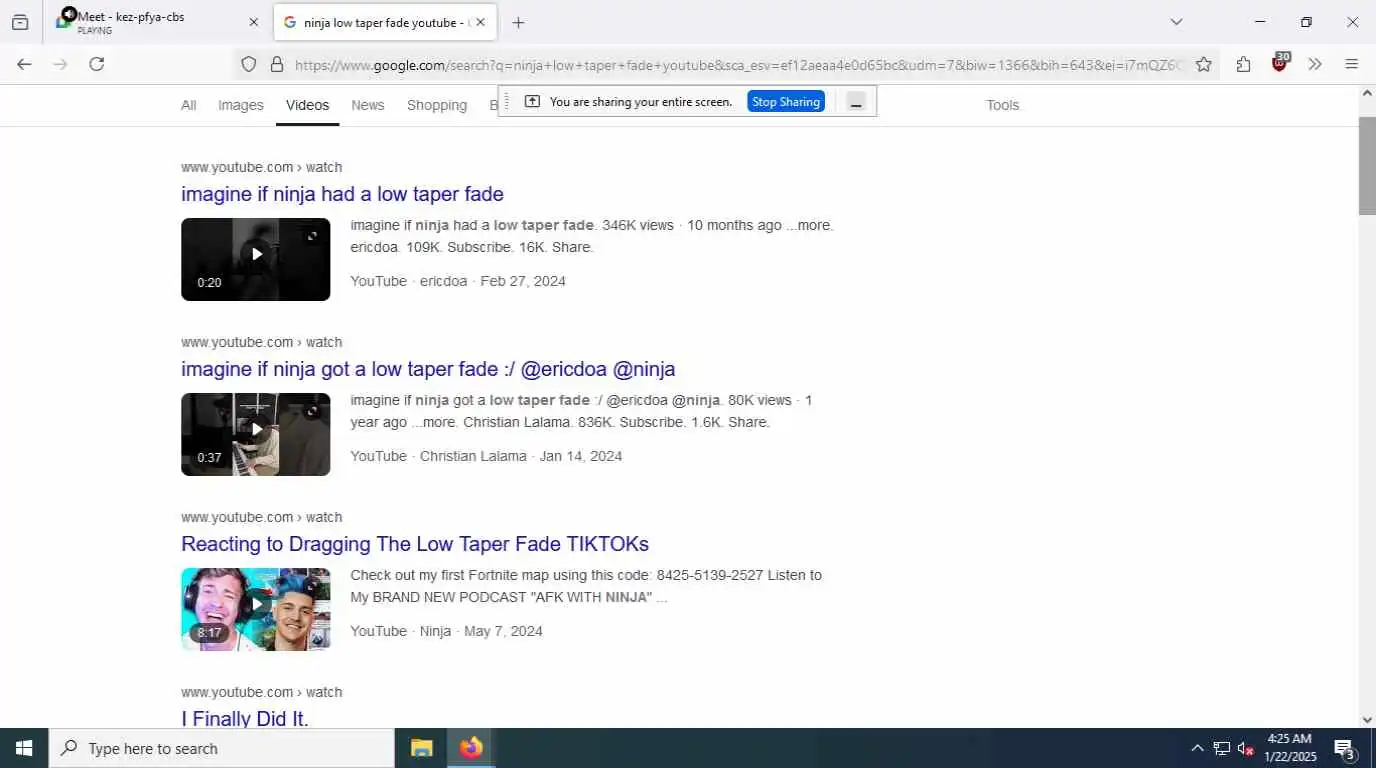1376x768 pixels.
Task: Reload the current page
Action: [x=97, y=64]
